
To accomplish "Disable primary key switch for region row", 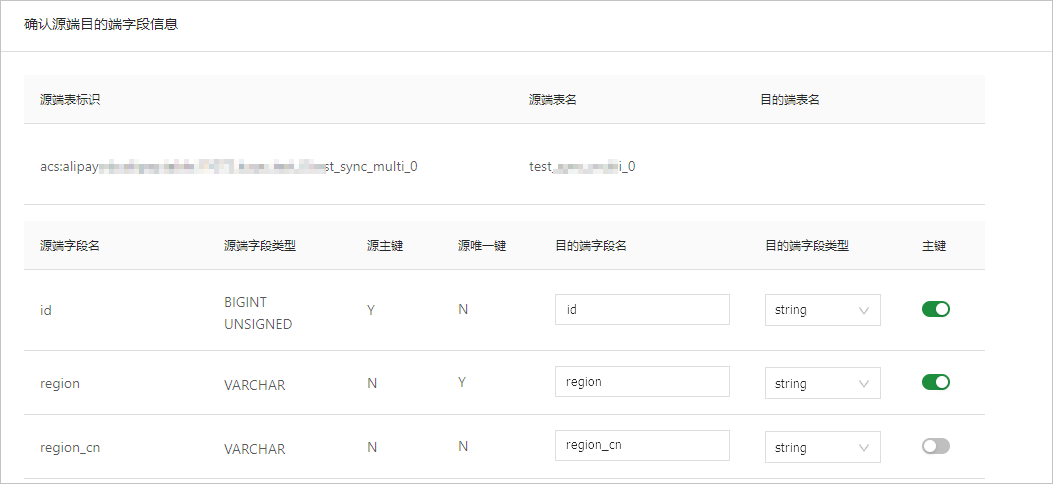I will (x=935, y=382).
